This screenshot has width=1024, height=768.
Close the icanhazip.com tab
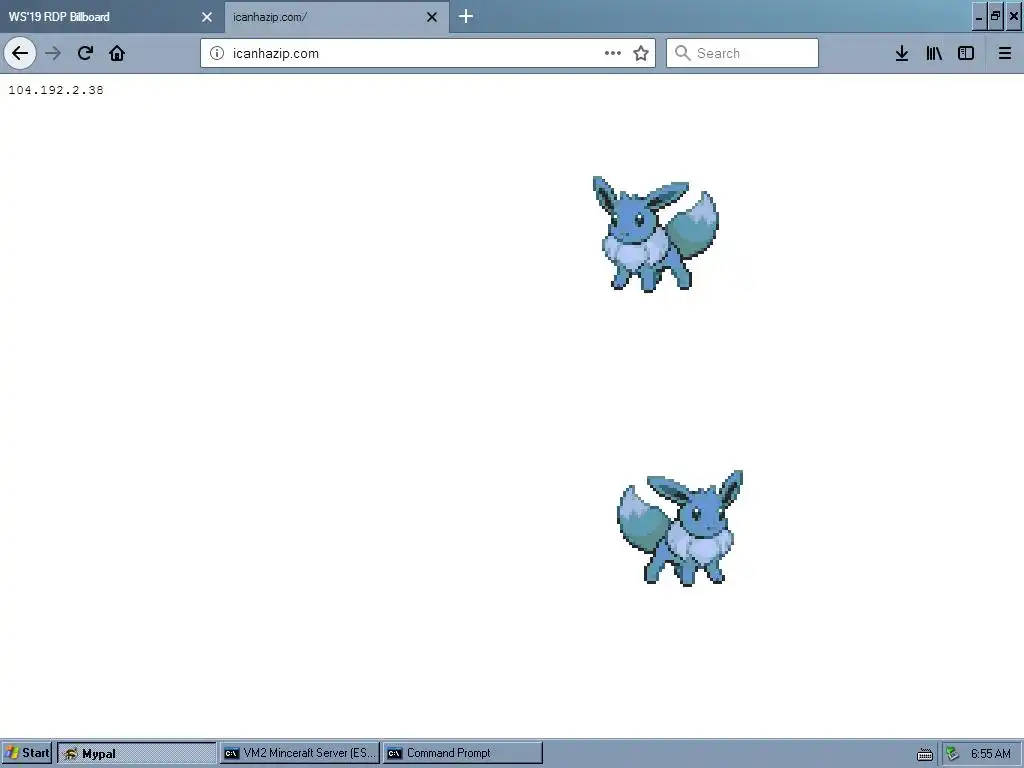432,17
